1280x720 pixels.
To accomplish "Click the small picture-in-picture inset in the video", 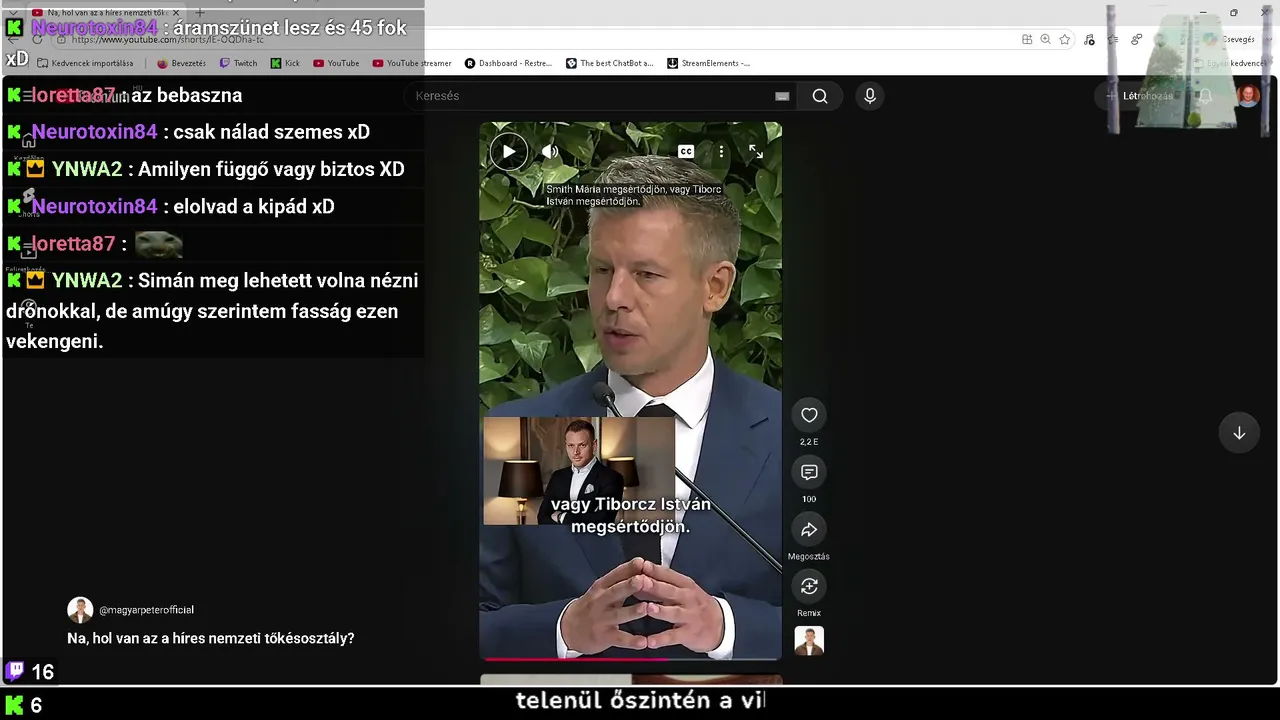I will (579, 470).
